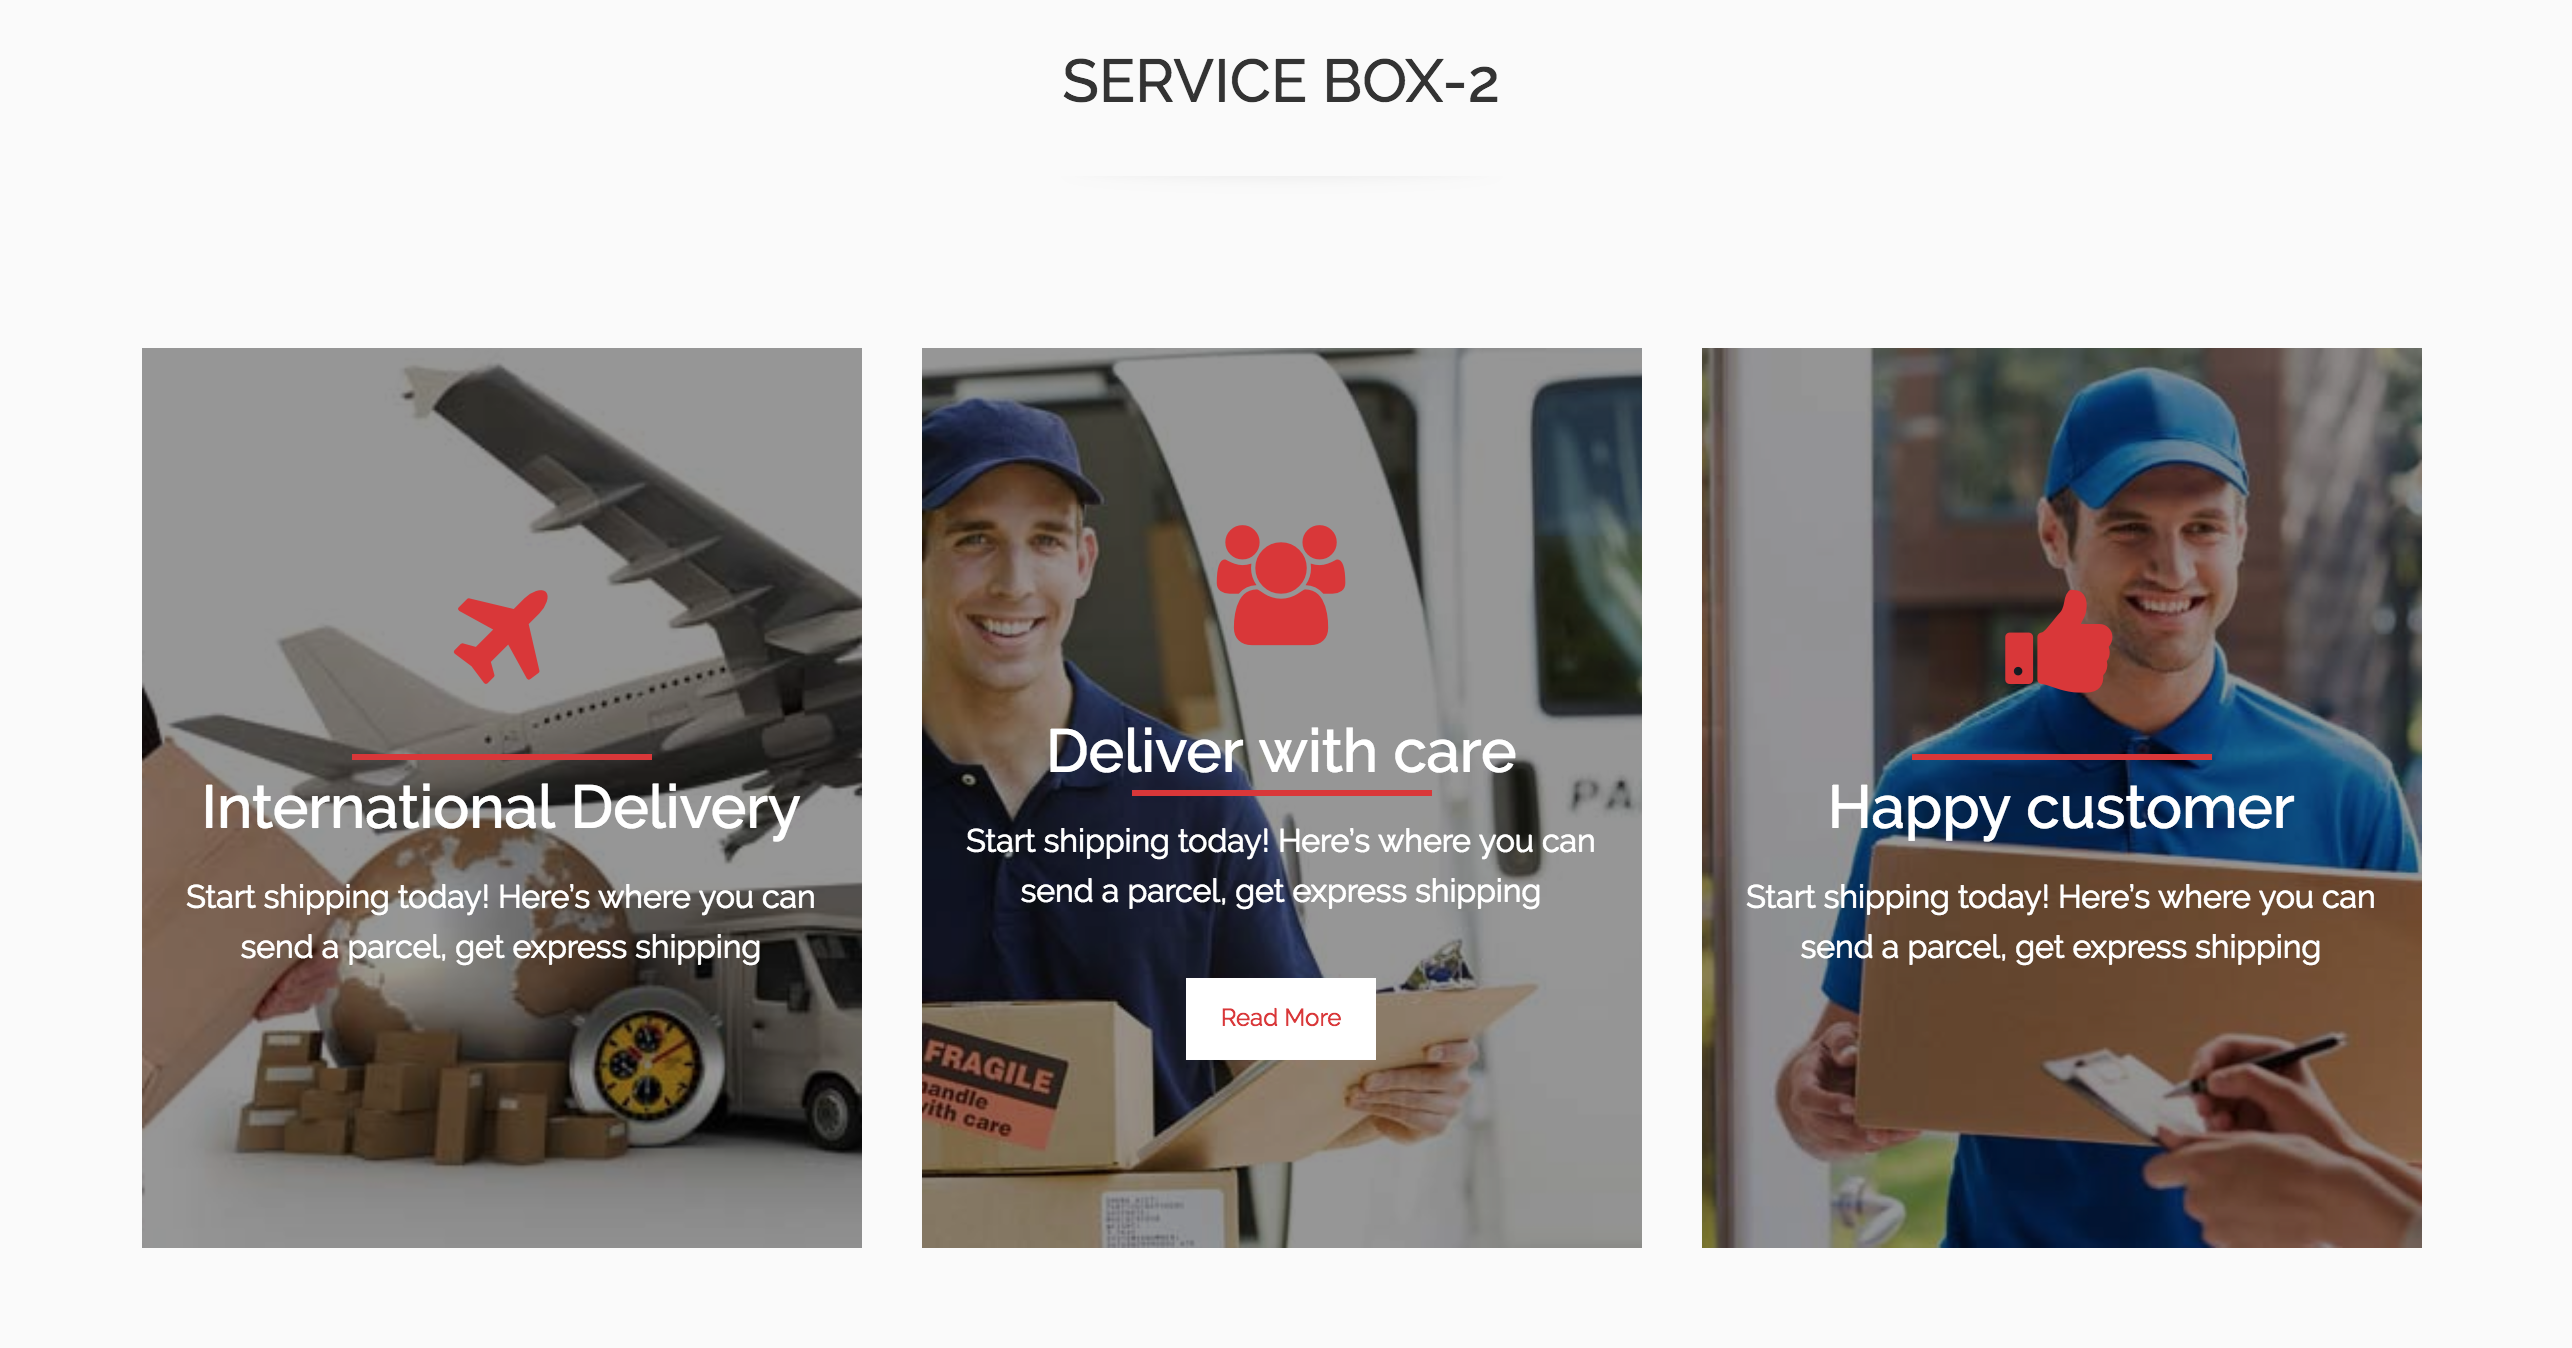Click the red users group icon
The image size is (2572, 1348).
[x=1281, y=585]
